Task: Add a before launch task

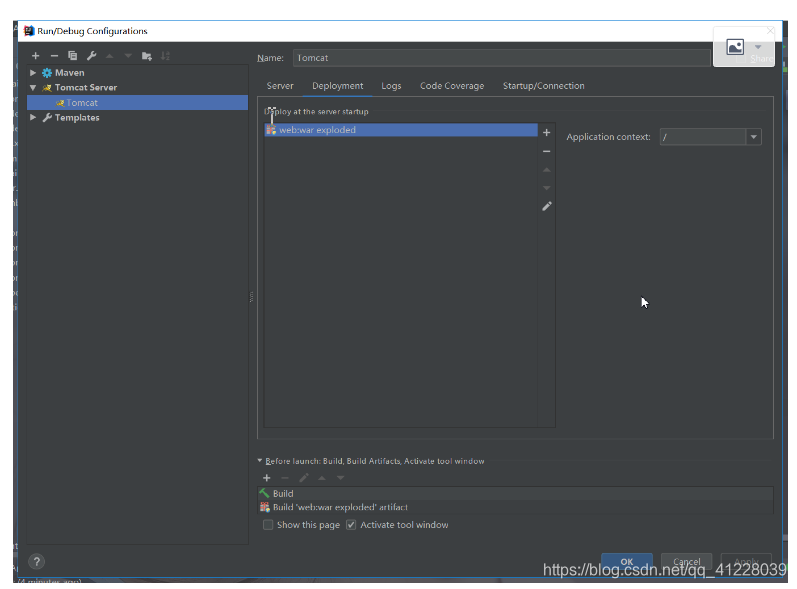Action: [267, 478]
